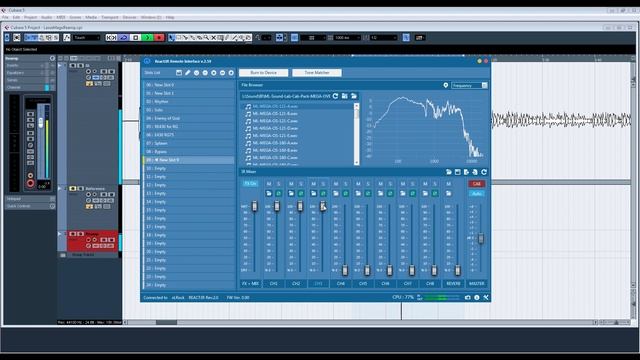Open CH2 folder icon to load an IR

point(291,193)
